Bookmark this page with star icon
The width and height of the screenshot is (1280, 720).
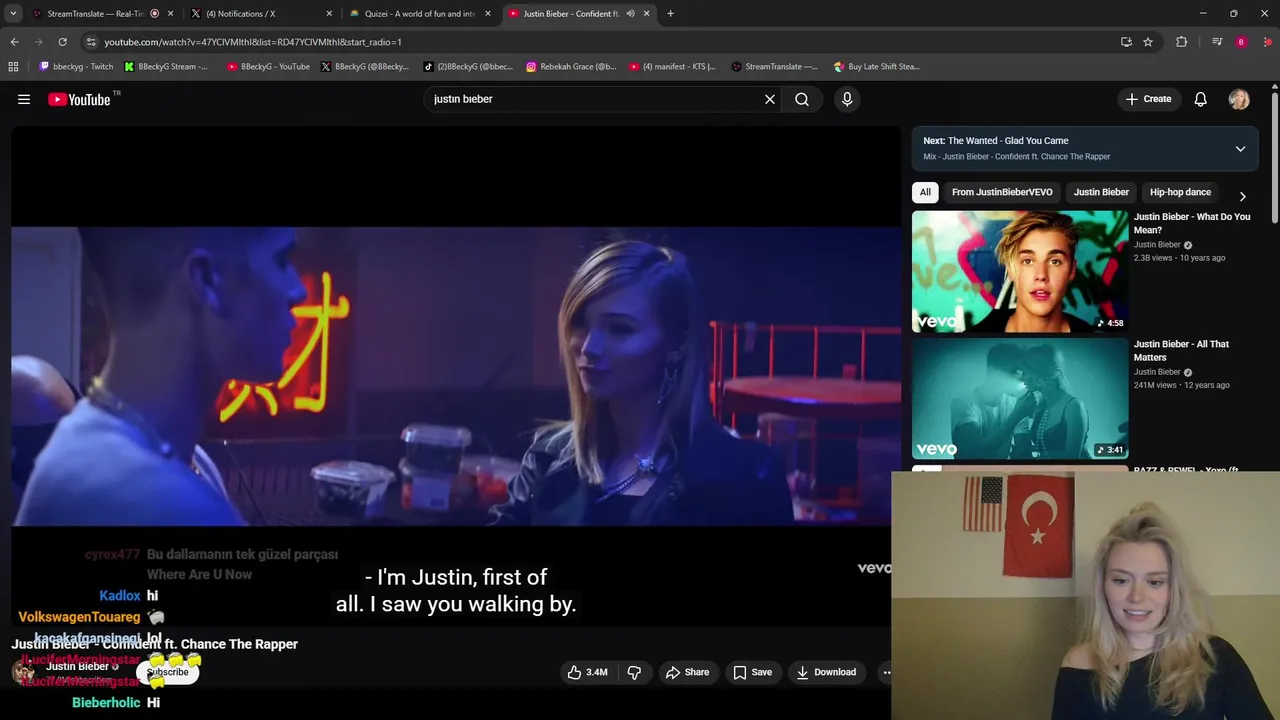(x=1148, y=42)
